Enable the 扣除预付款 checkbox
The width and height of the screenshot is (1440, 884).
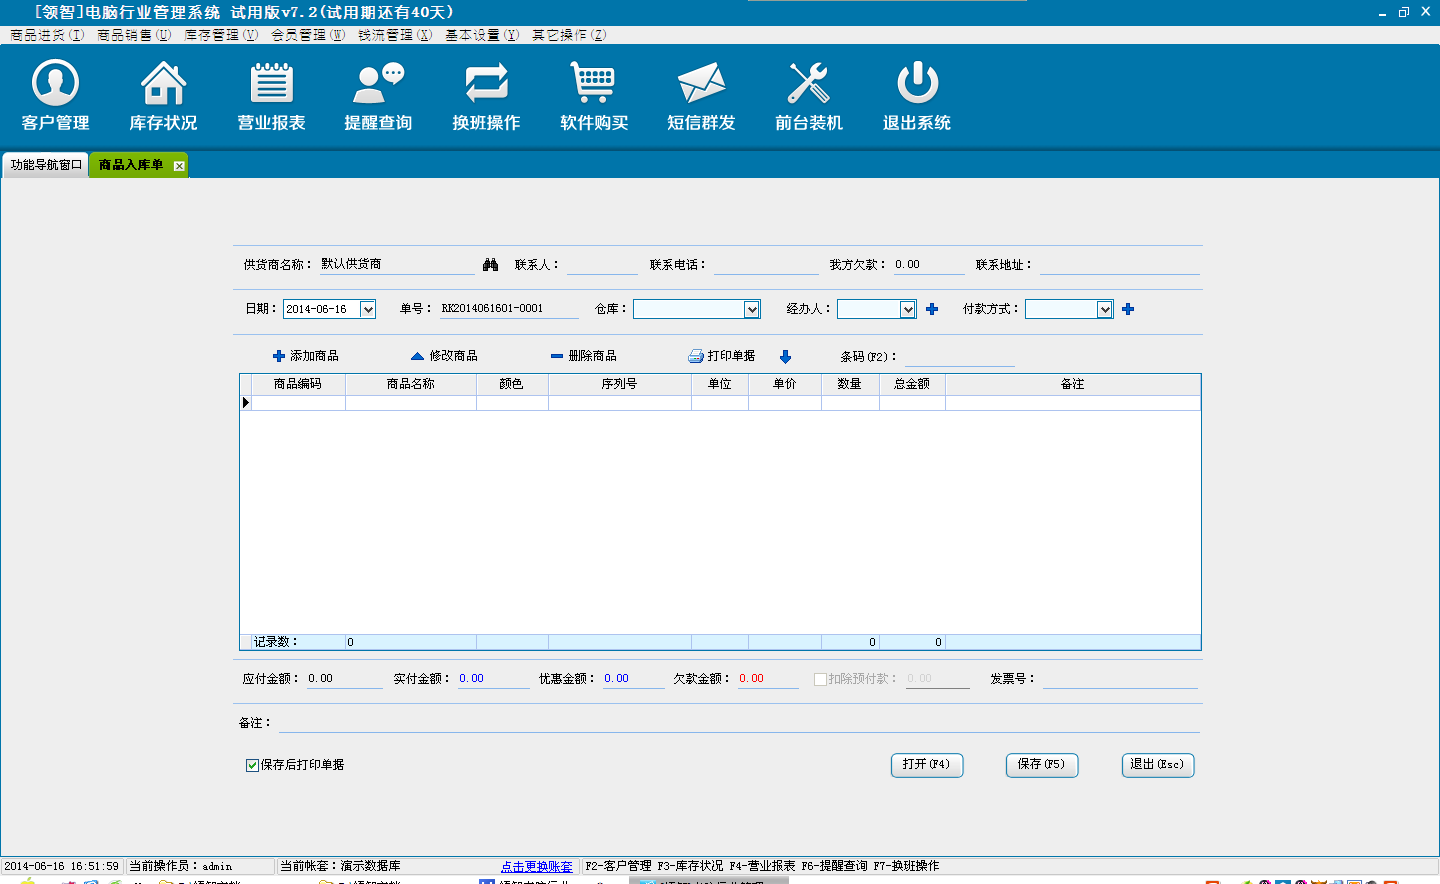[820, 679]
